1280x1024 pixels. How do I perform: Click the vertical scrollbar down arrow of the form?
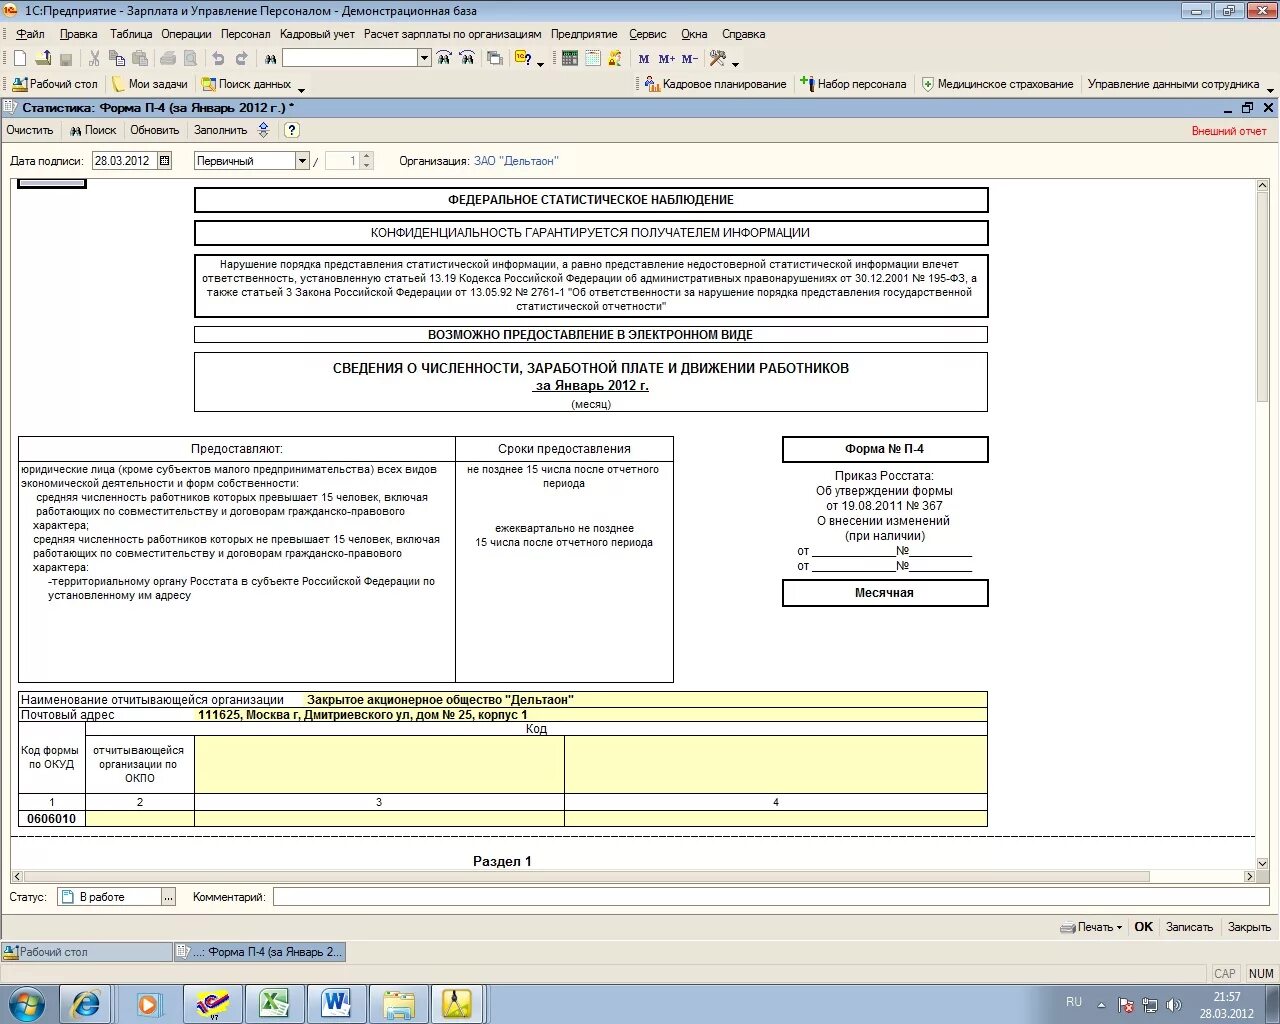(x=1262, y=863)
